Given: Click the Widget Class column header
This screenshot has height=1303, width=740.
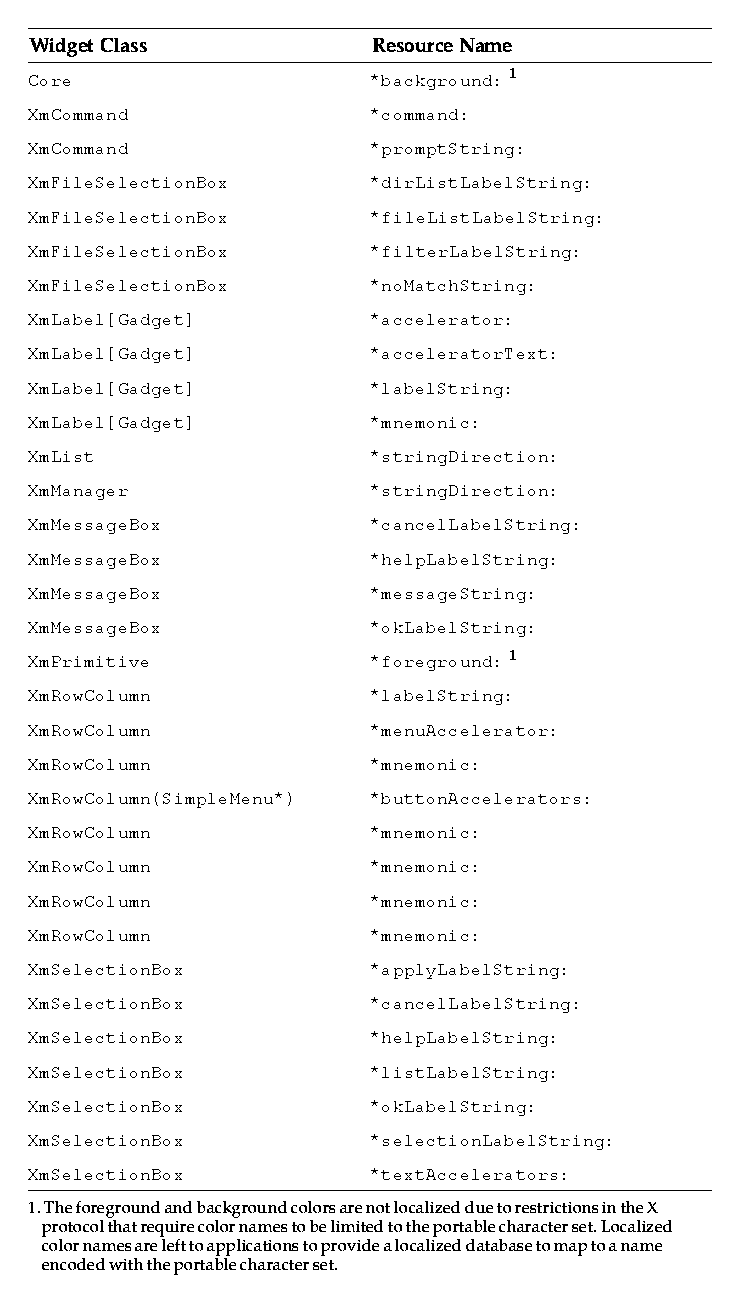Looking at the screenshot, I should 88,45.
